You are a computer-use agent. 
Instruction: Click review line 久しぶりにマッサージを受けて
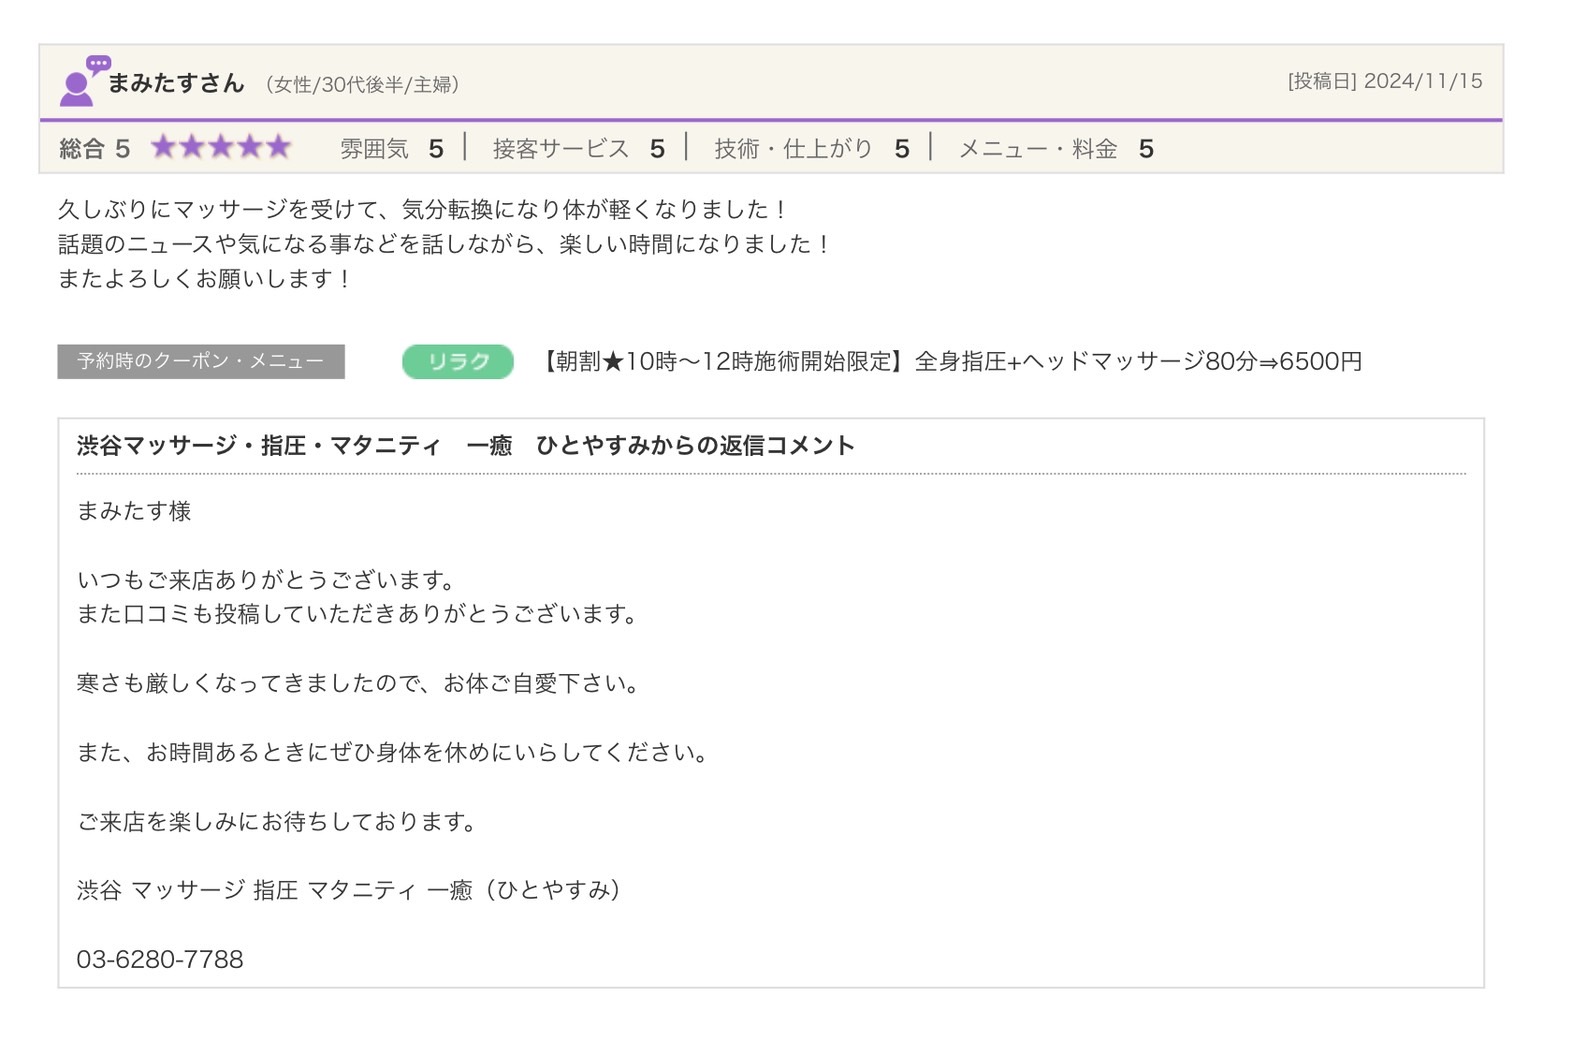tap(423, 210)
